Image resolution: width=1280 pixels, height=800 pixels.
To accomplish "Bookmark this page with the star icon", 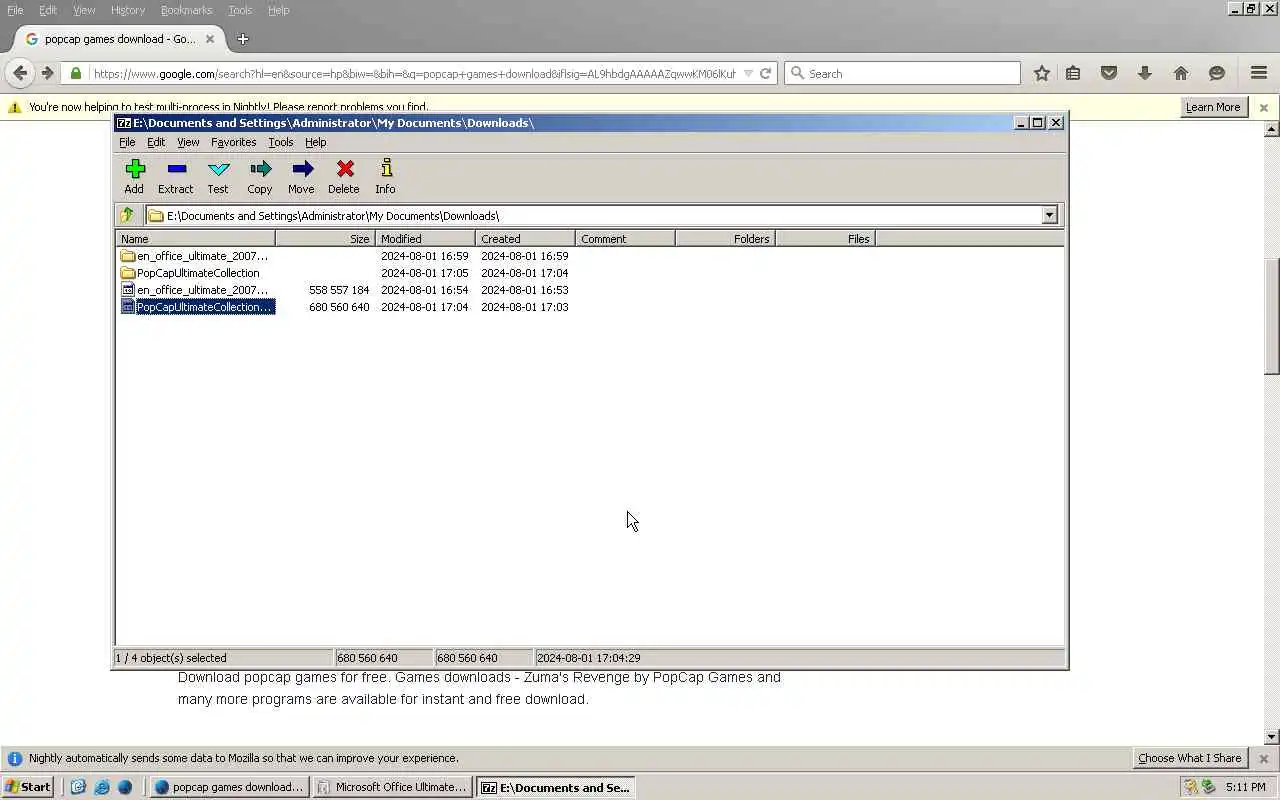I will [x=1042, y=73].
